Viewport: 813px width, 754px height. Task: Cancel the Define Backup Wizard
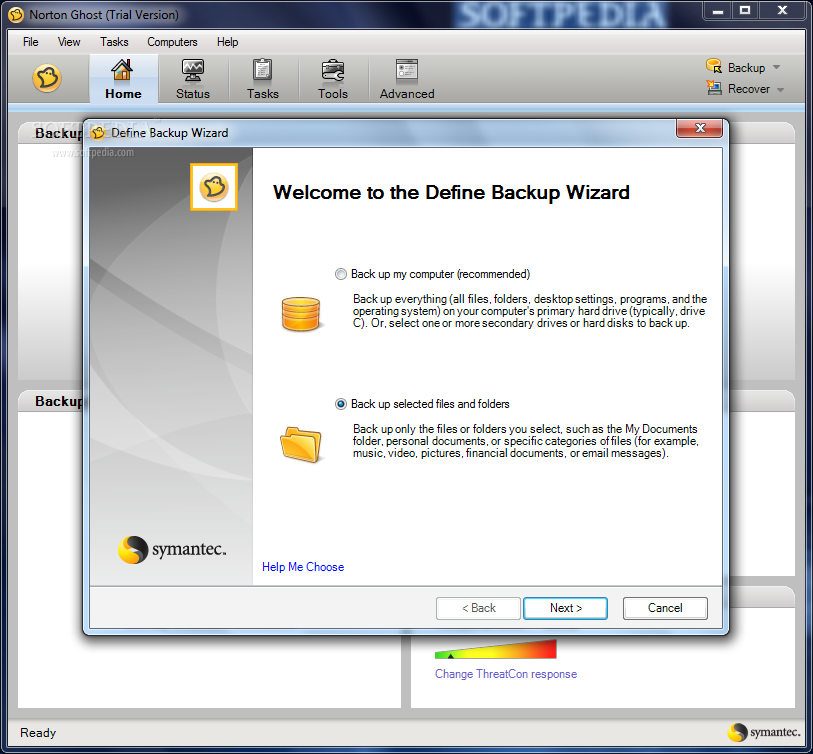point(665,608)
